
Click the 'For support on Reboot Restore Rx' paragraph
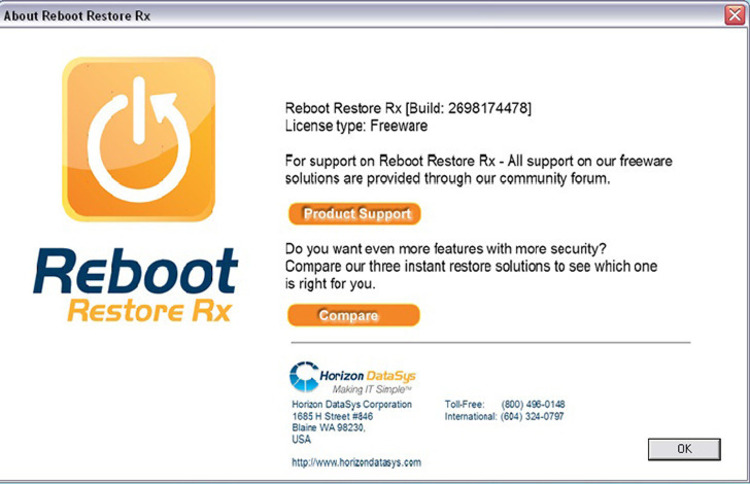[478, 169]
